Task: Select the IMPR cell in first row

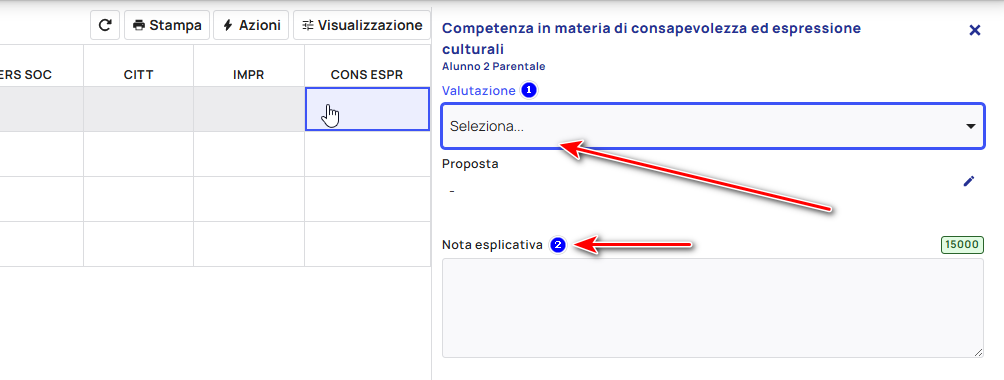Action: 248,109
